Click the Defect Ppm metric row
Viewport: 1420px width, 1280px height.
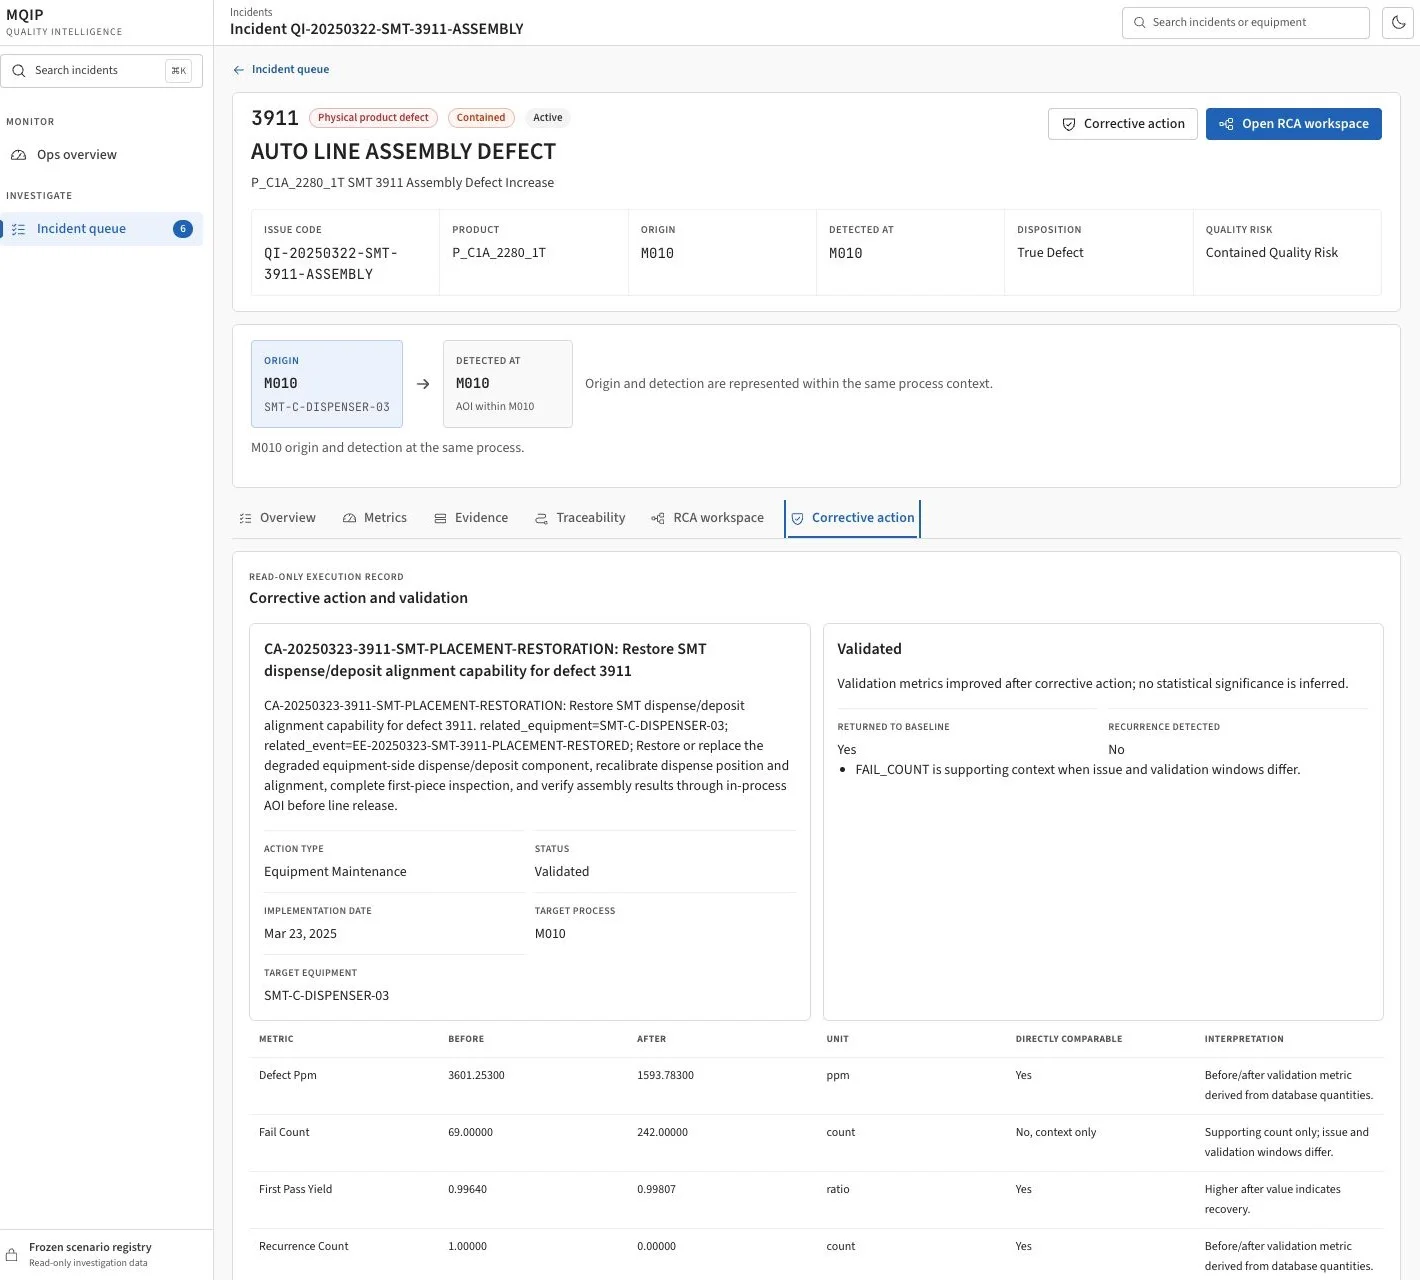pos(816,1086)
